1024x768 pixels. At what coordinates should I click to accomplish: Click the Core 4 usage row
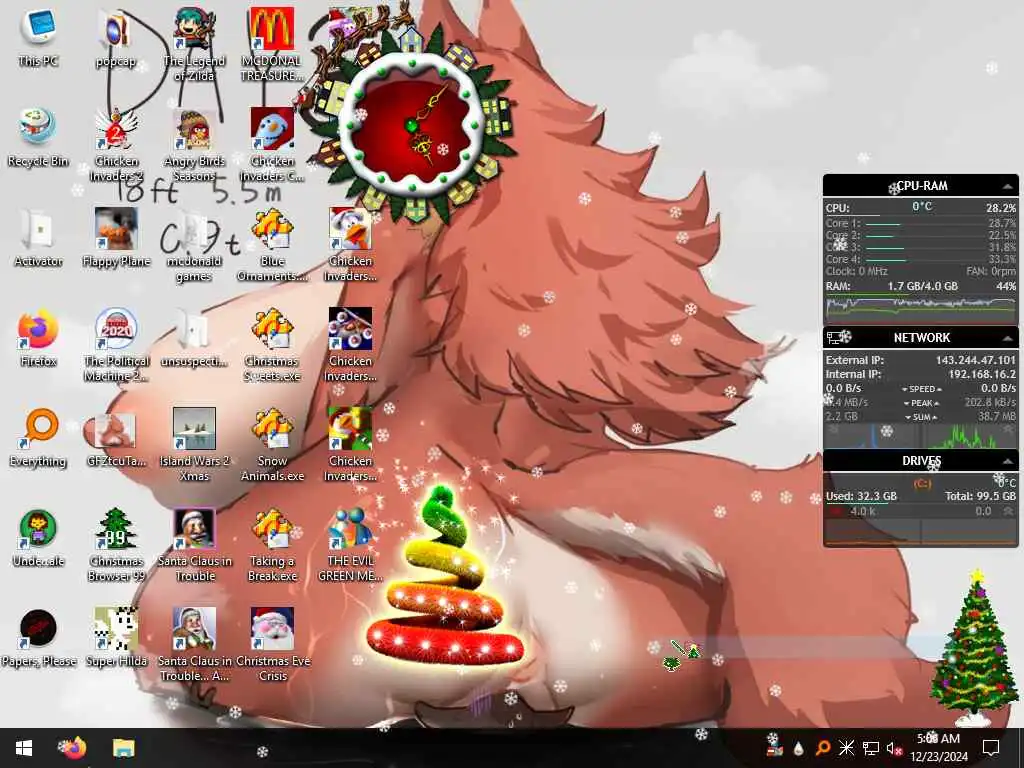click(x=920, y=259)
